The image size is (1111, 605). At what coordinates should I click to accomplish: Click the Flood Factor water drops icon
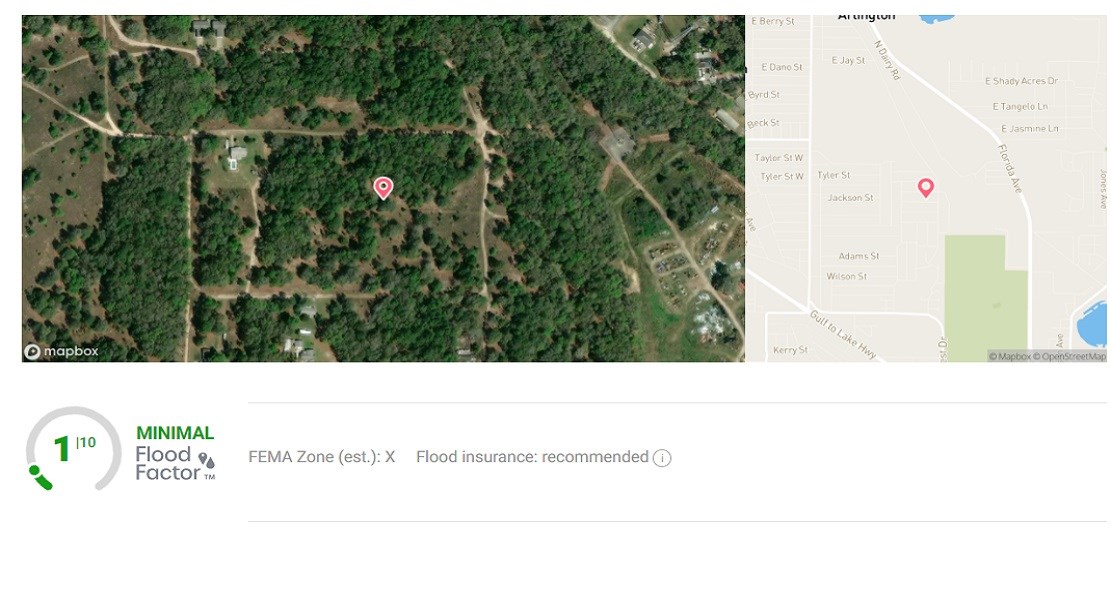(207, 461)
